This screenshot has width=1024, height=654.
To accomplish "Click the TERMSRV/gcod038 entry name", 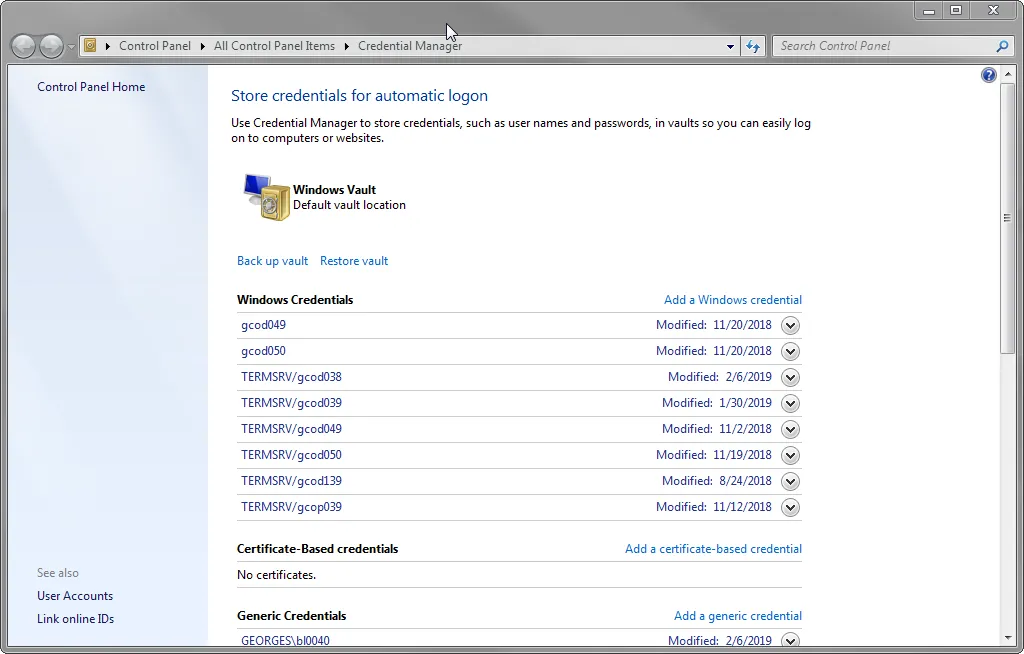I will tap(291, 377).
